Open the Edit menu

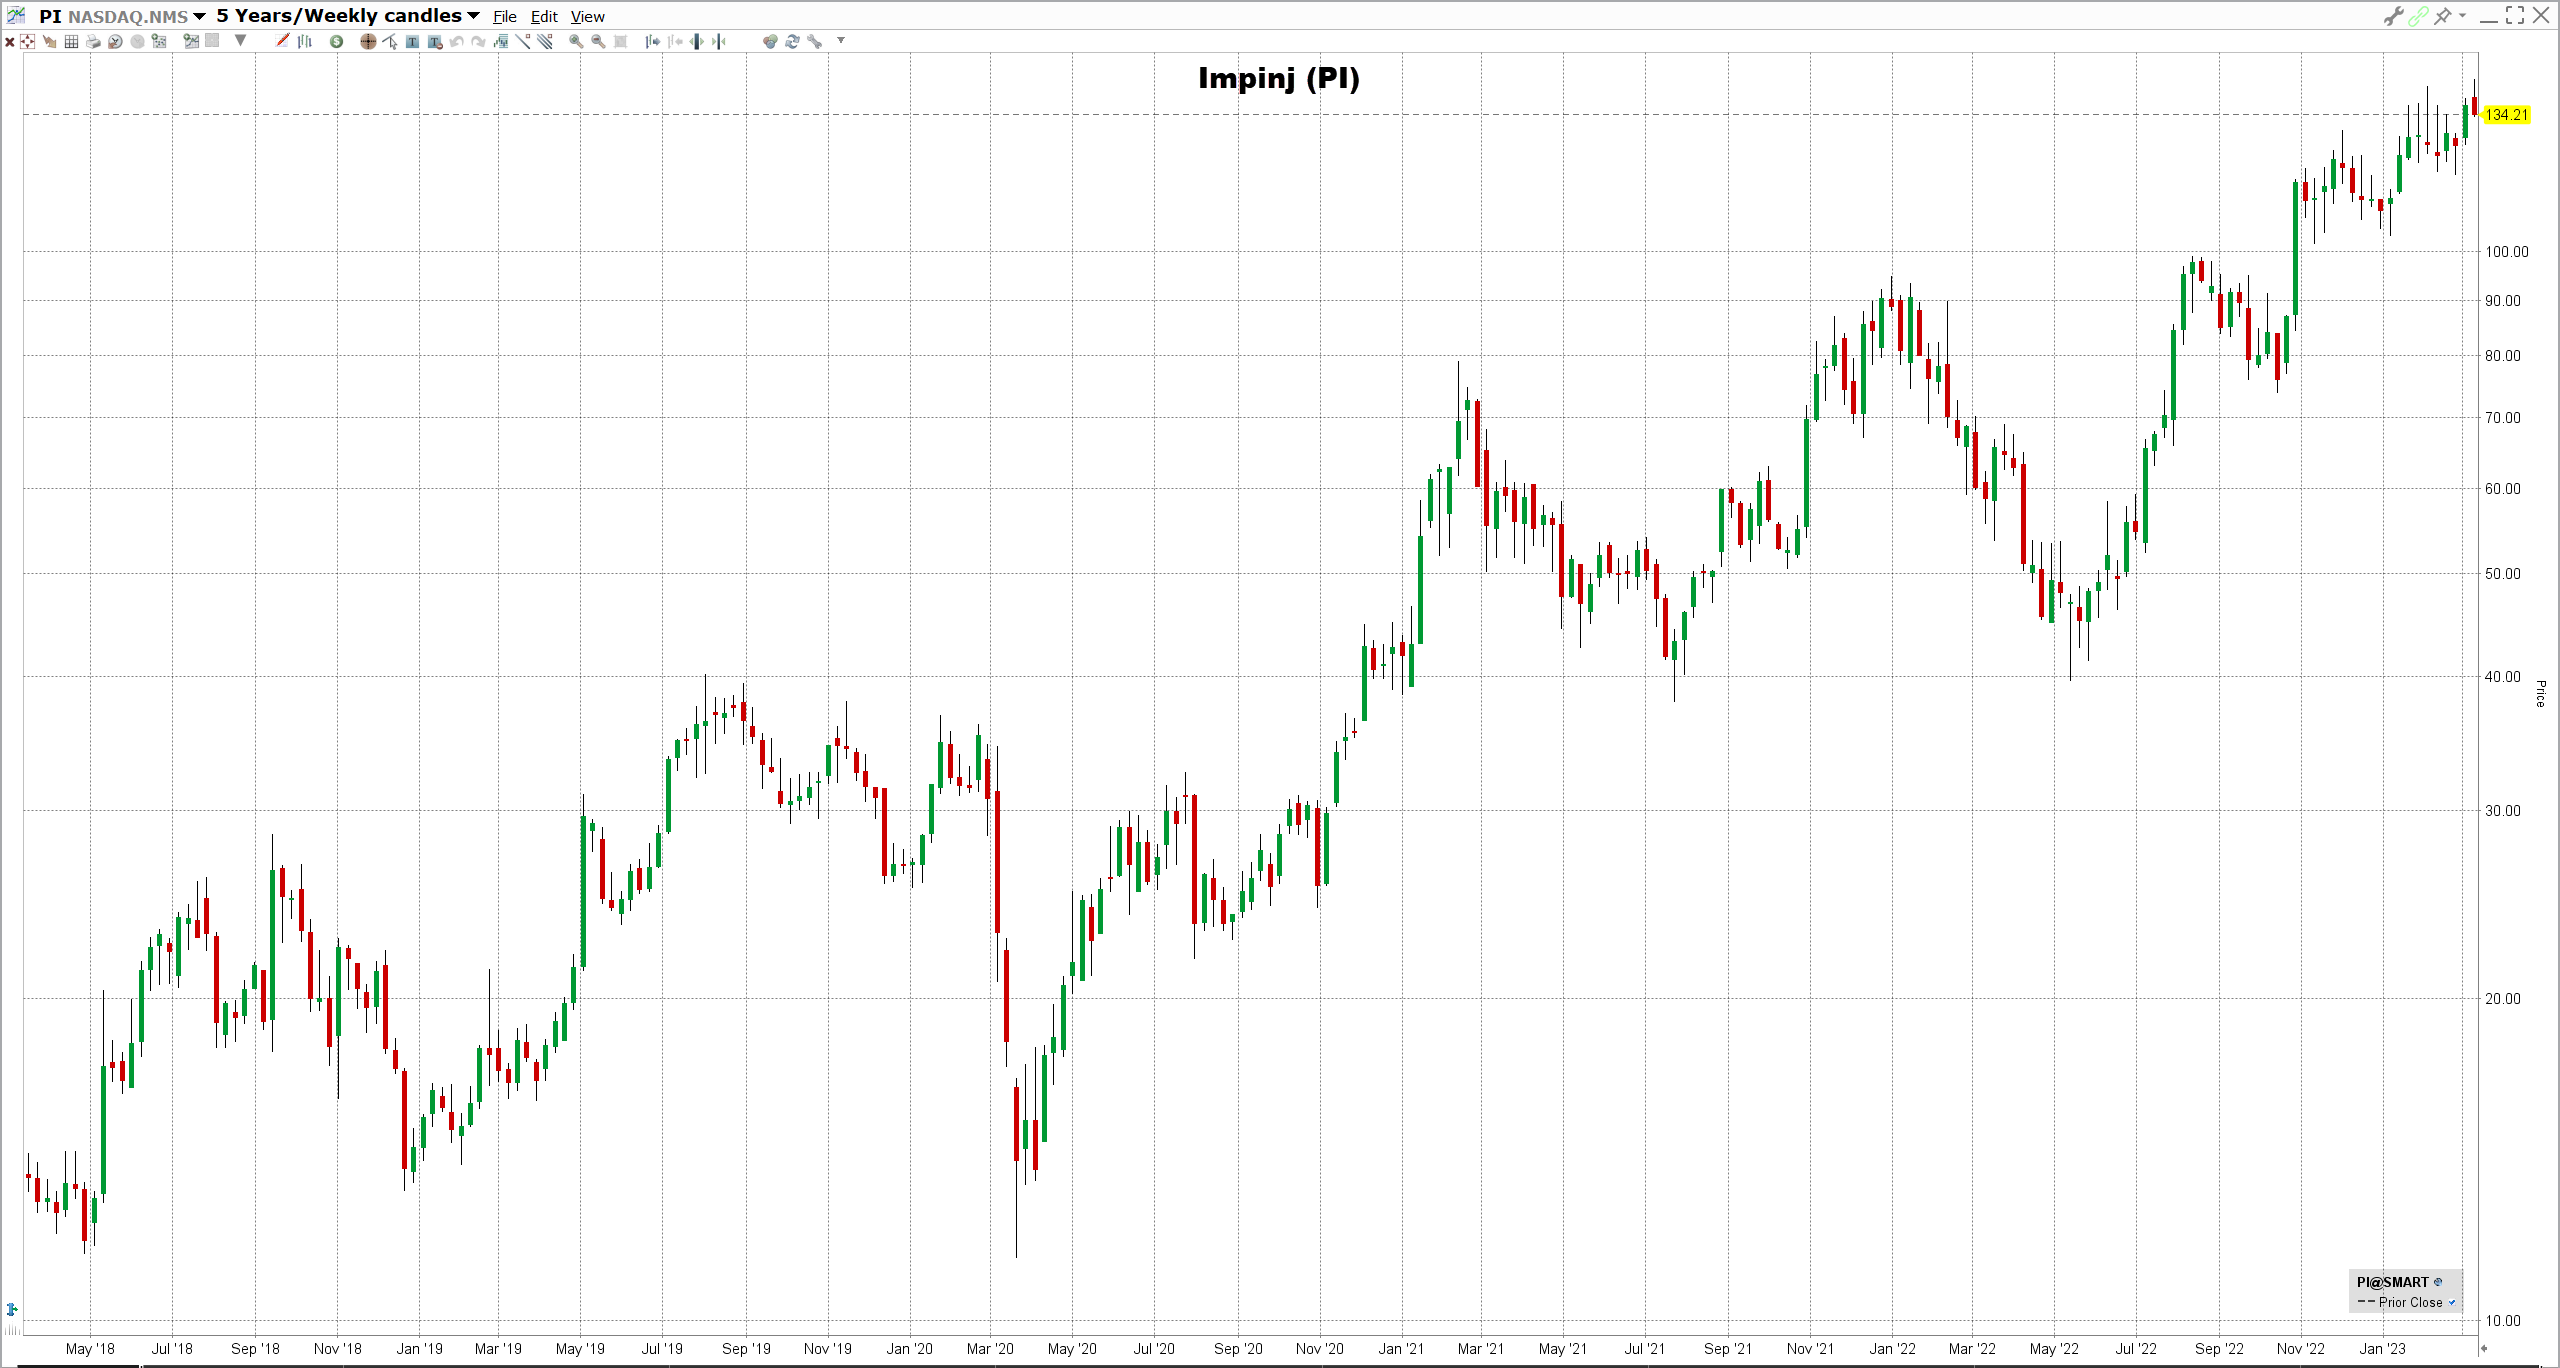pos(544,16)
